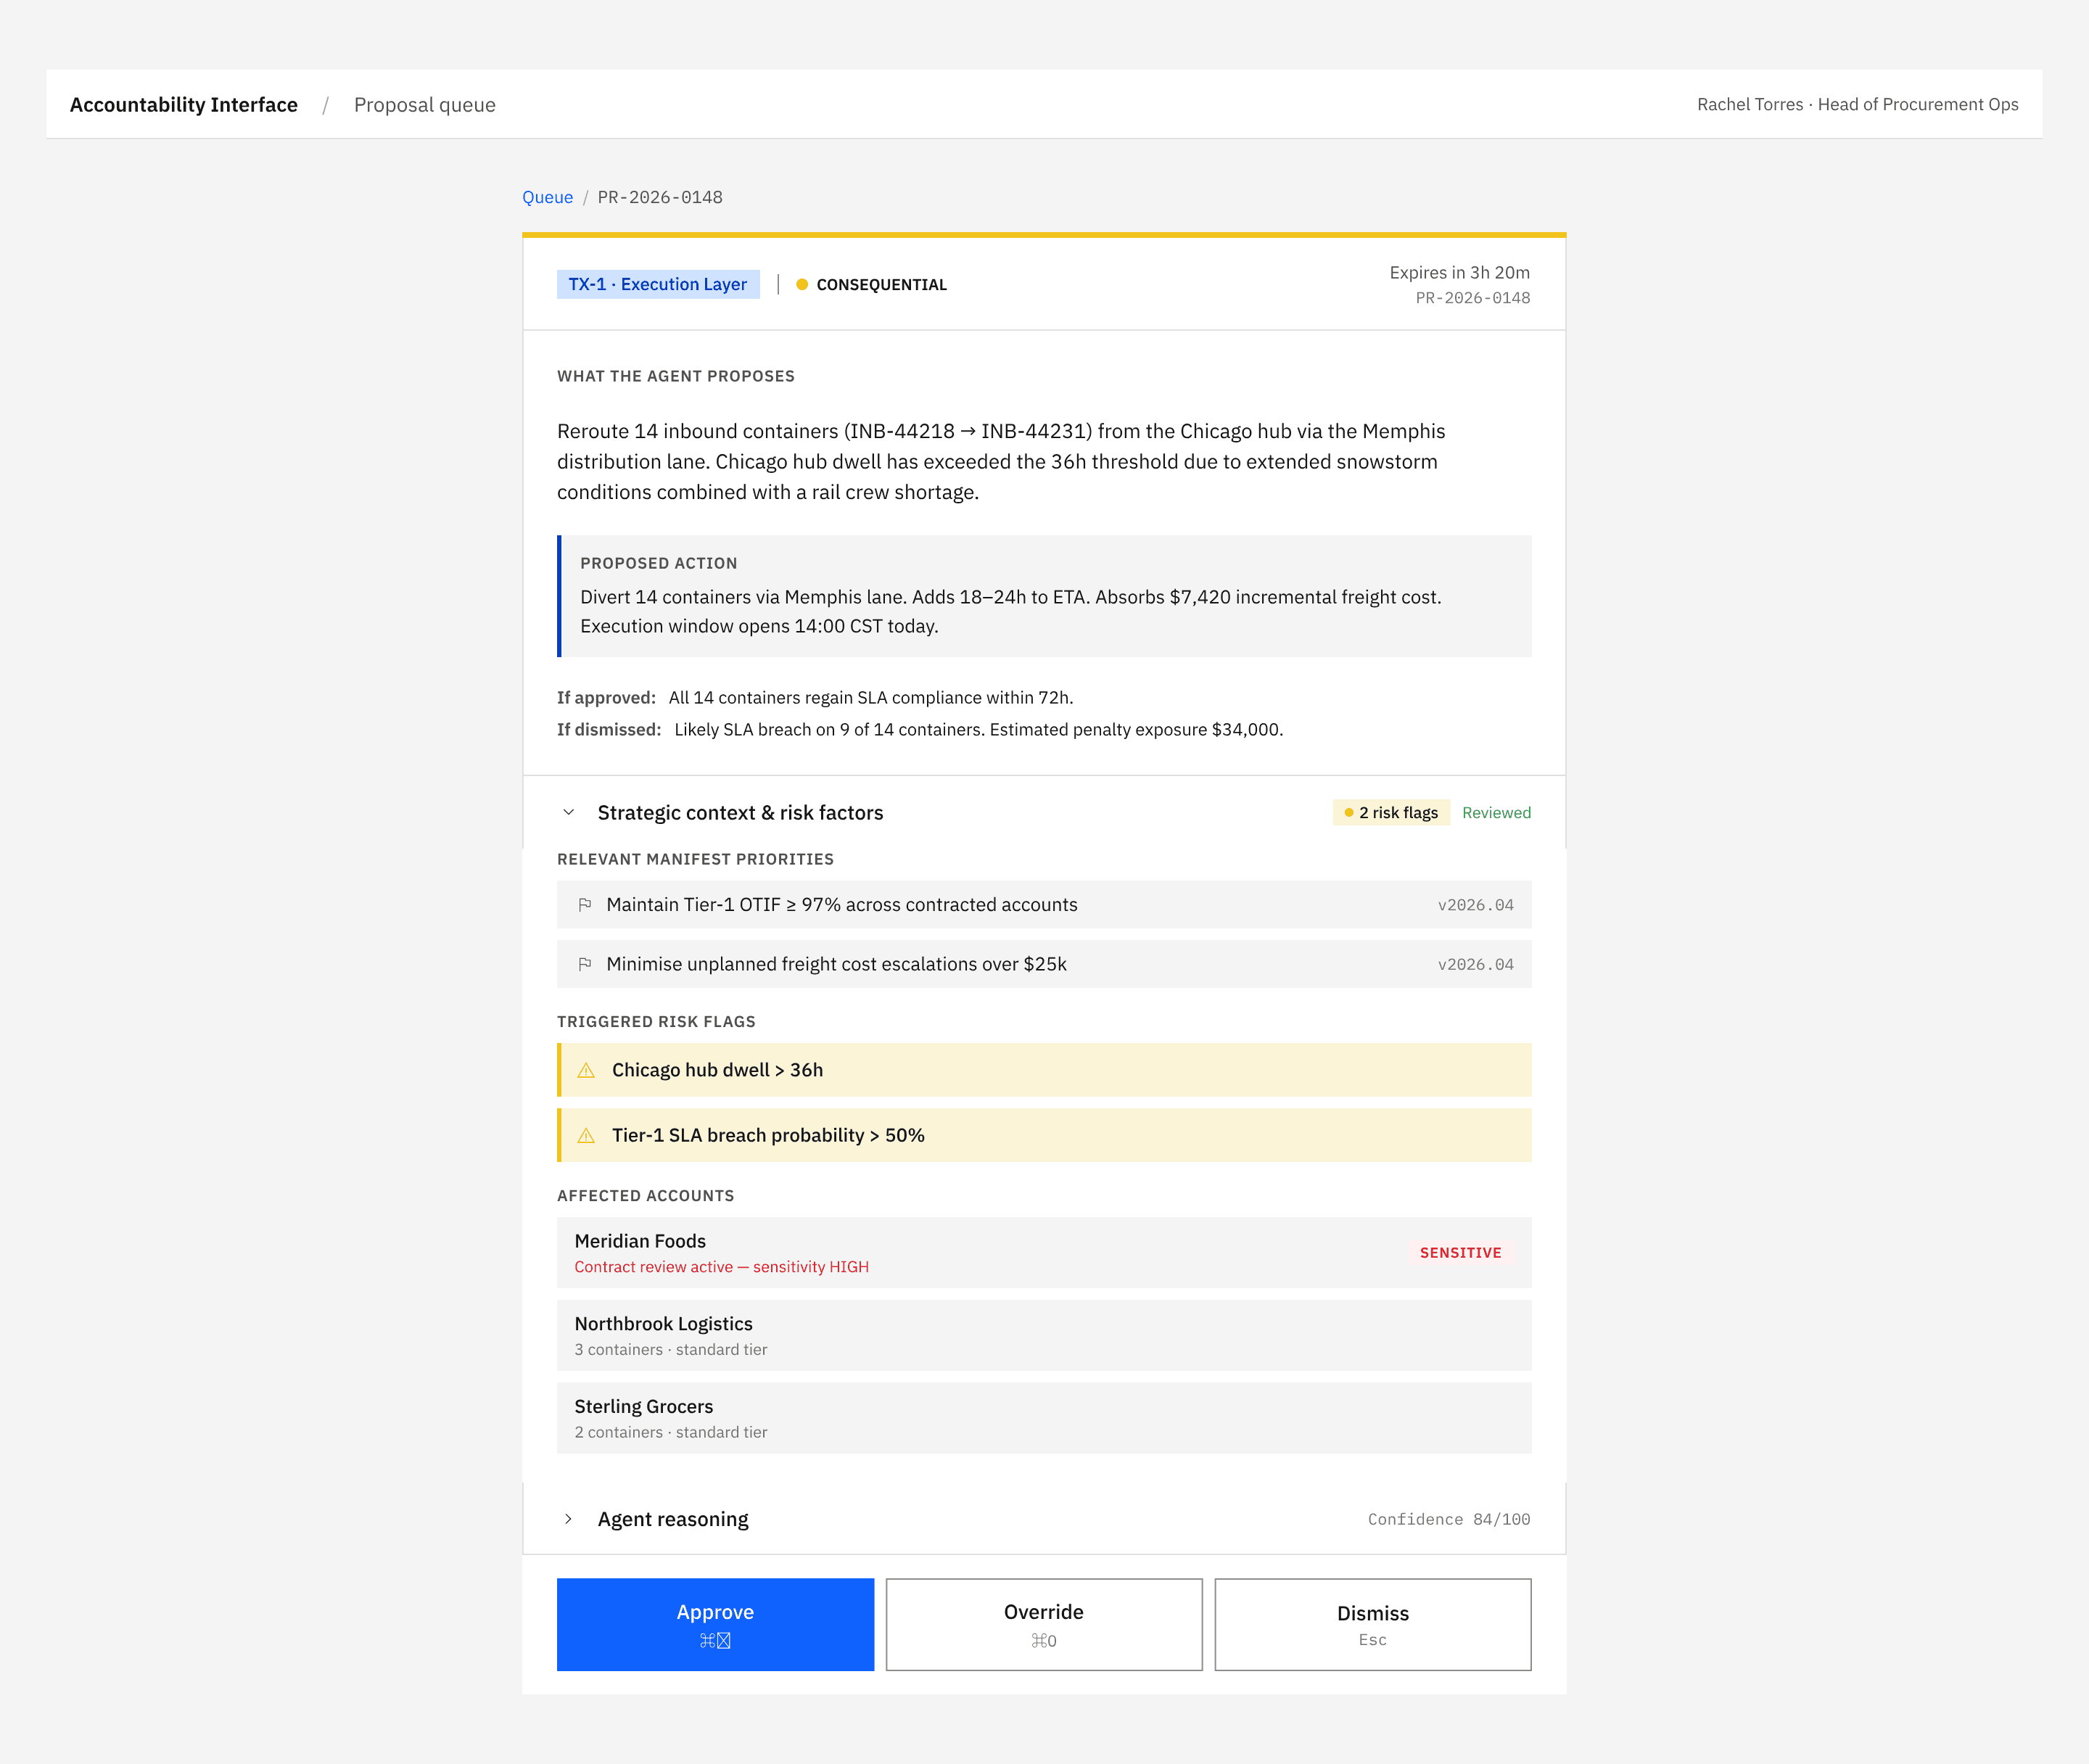Click the If dismissed outcome line
The width and height of the screenshot is (2089, 1764).
pos(920,729)
